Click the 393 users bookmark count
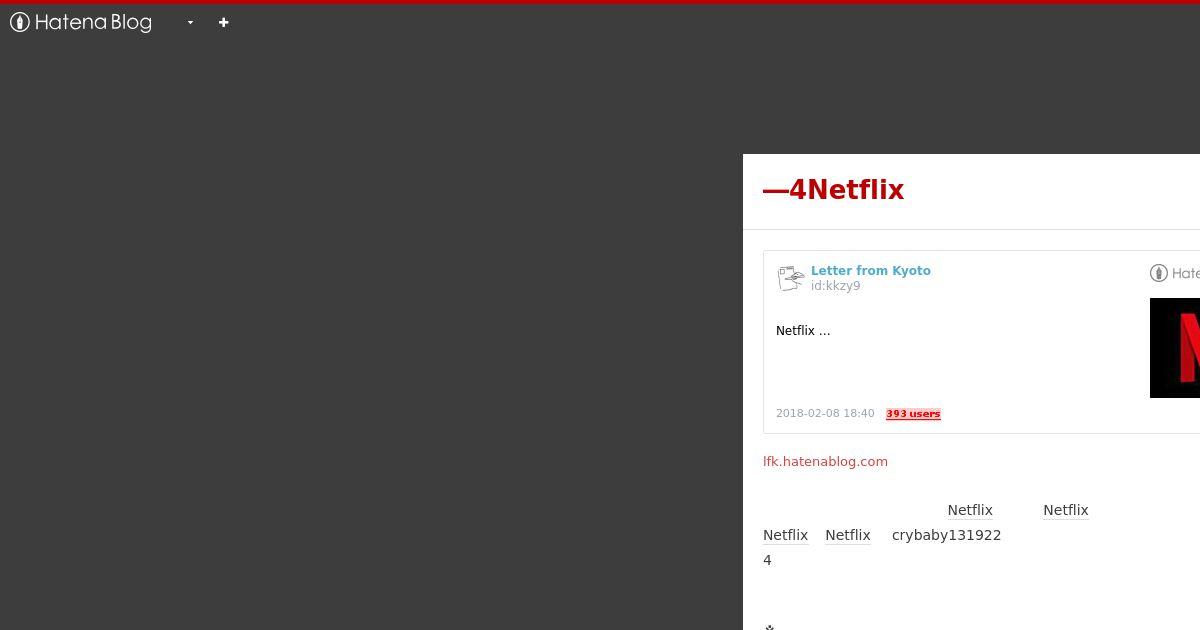This screenshot has height=630, width=1200. tap(913, 414)
